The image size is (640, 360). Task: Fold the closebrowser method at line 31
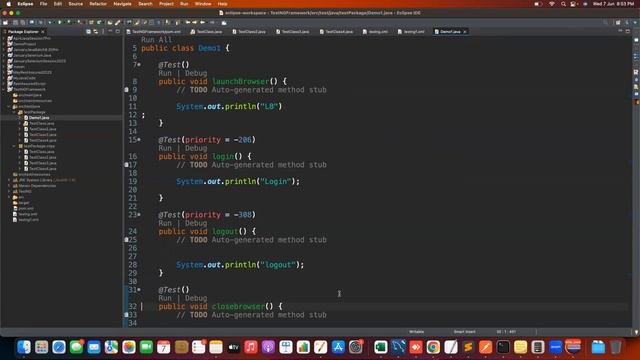coord(139,290)
